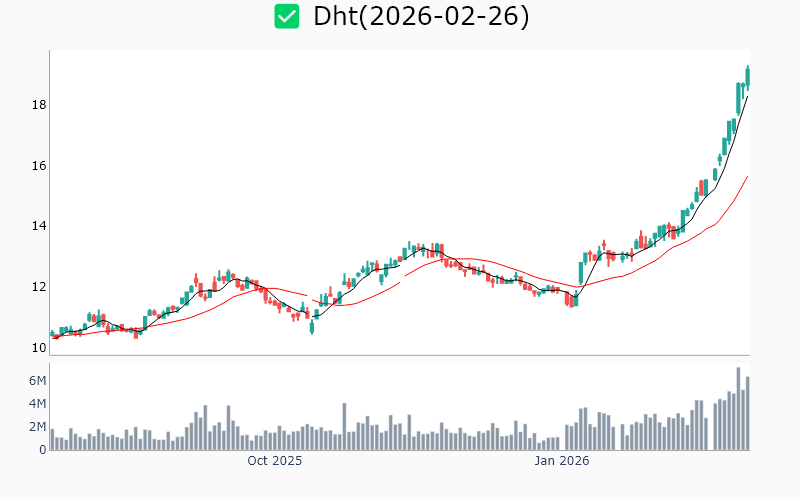Click the right end of the black average line
The height and width of the screenshot is (500, 800).
coord(747,96)
